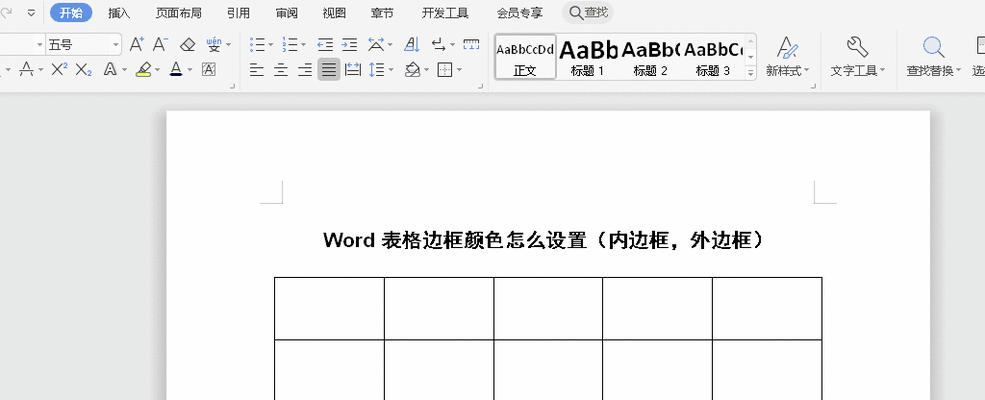The height and width of the screenshot is (400, 985).
Task: Apply the 标题 1 style
Action: (587, 57)
